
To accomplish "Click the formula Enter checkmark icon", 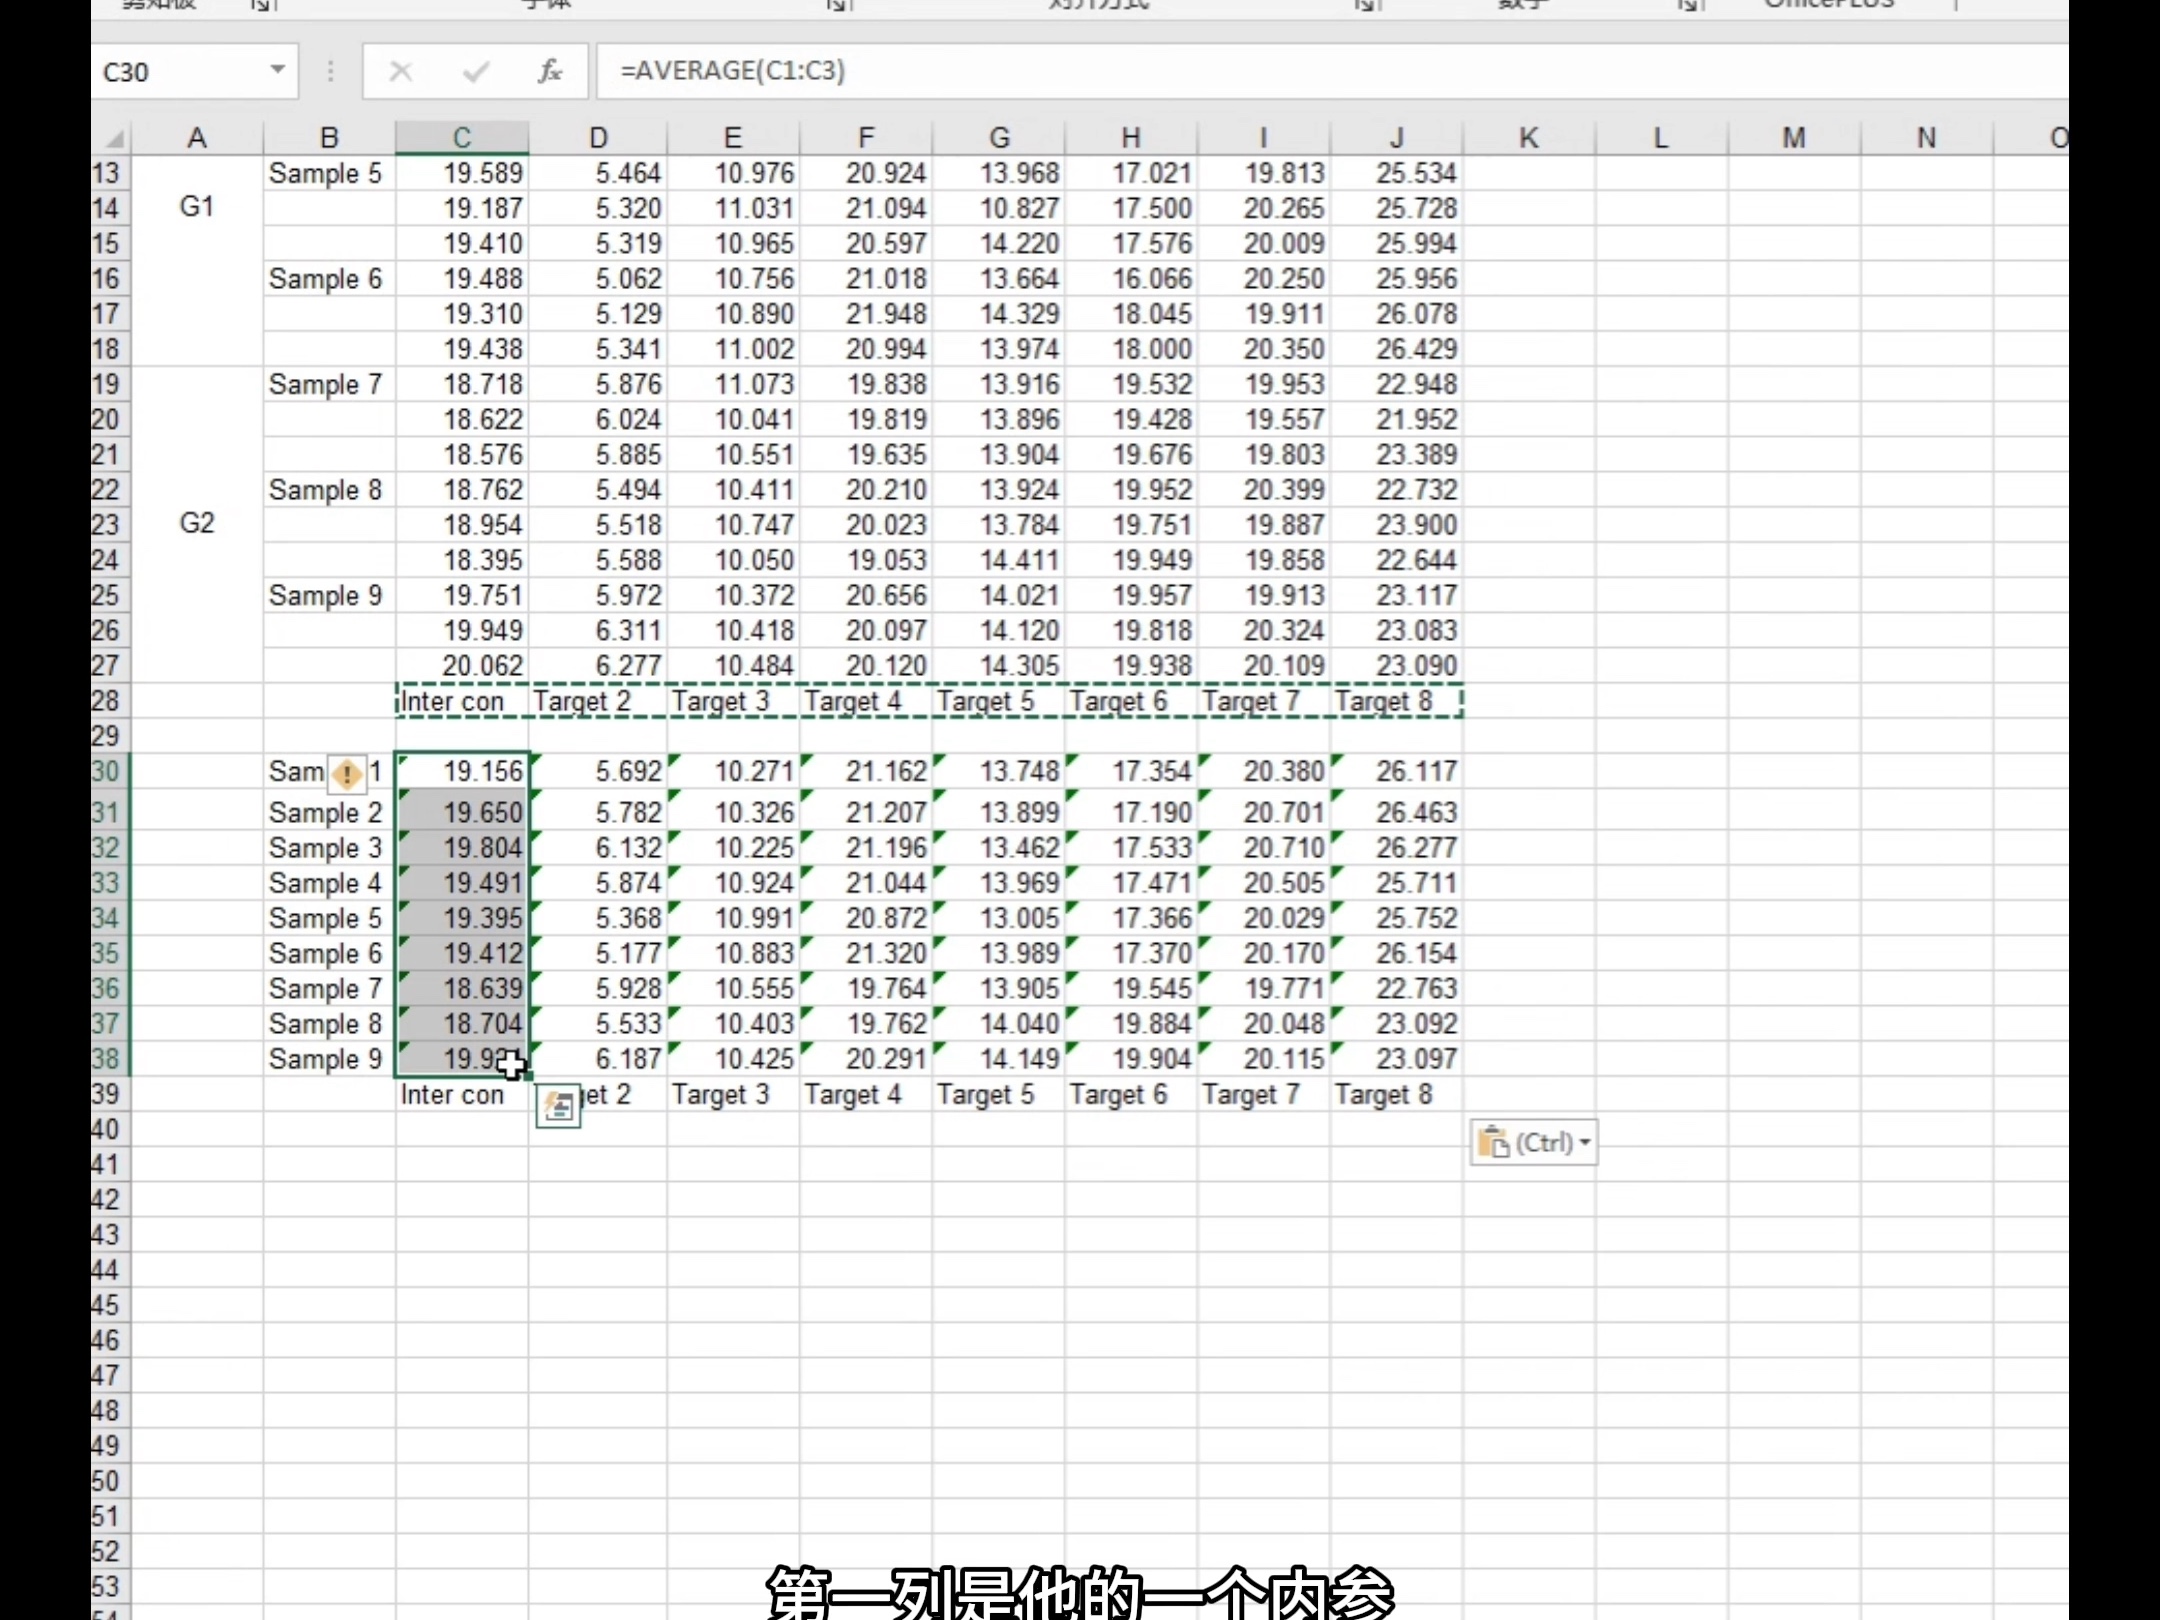I will 476,71.
